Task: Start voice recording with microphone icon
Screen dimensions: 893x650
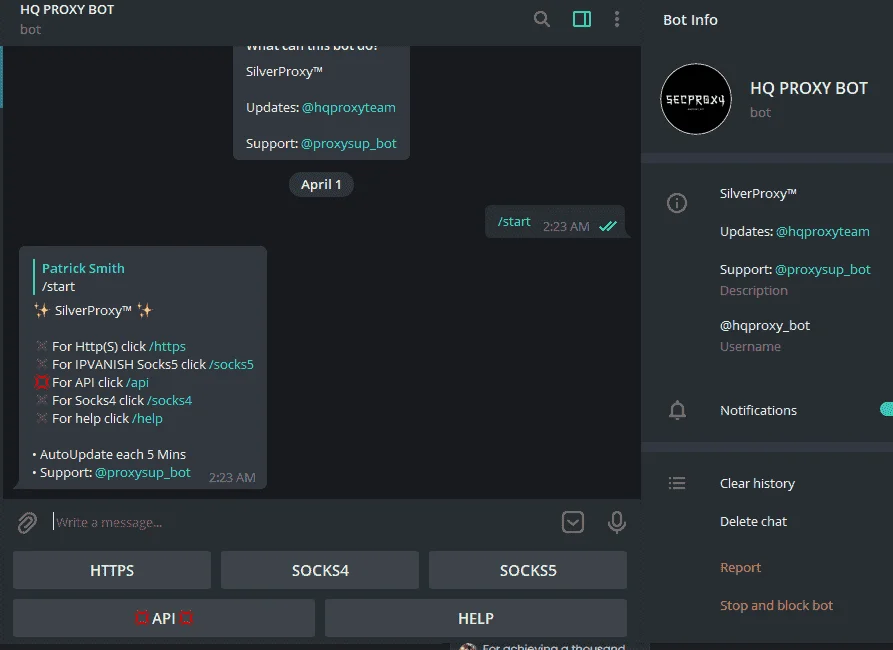Action: click(x=617, y=522)
